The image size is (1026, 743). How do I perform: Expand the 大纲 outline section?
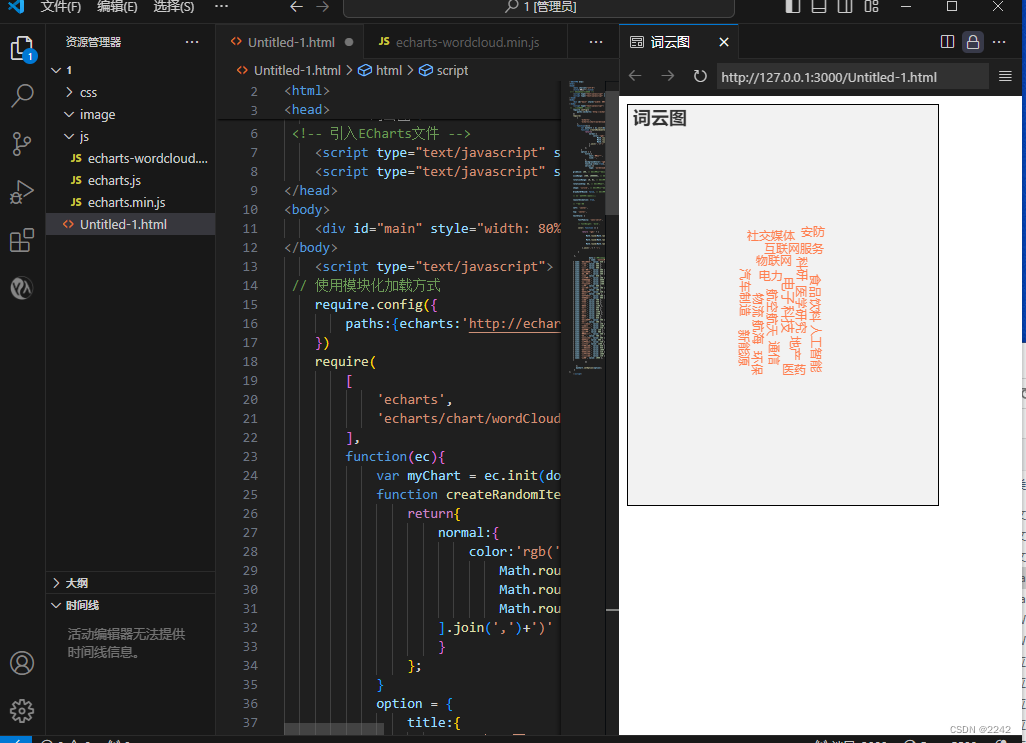56,583
